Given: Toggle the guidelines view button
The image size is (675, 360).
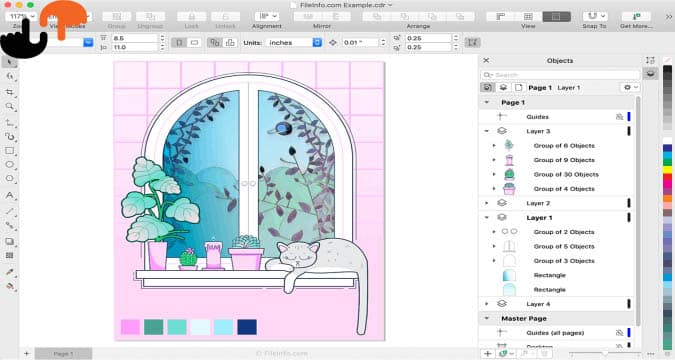Looking at the screenshot, I should pyautogui.click(x=557, y=17).
